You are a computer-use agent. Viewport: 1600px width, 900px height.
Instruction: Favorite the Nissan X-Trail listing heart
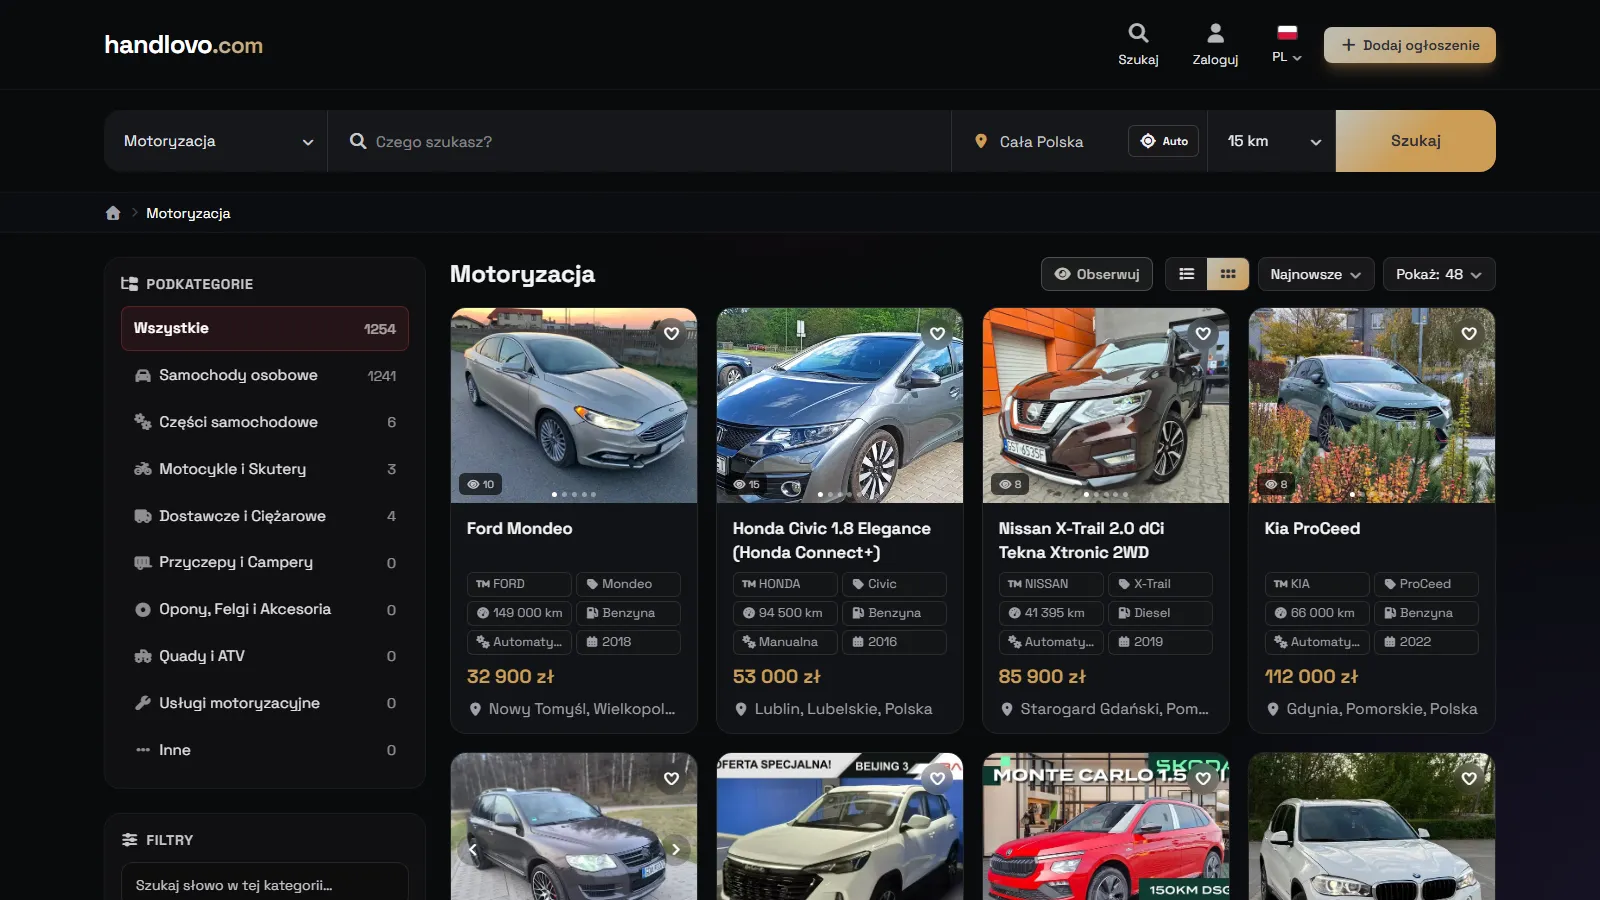(x=1203, y=333)
